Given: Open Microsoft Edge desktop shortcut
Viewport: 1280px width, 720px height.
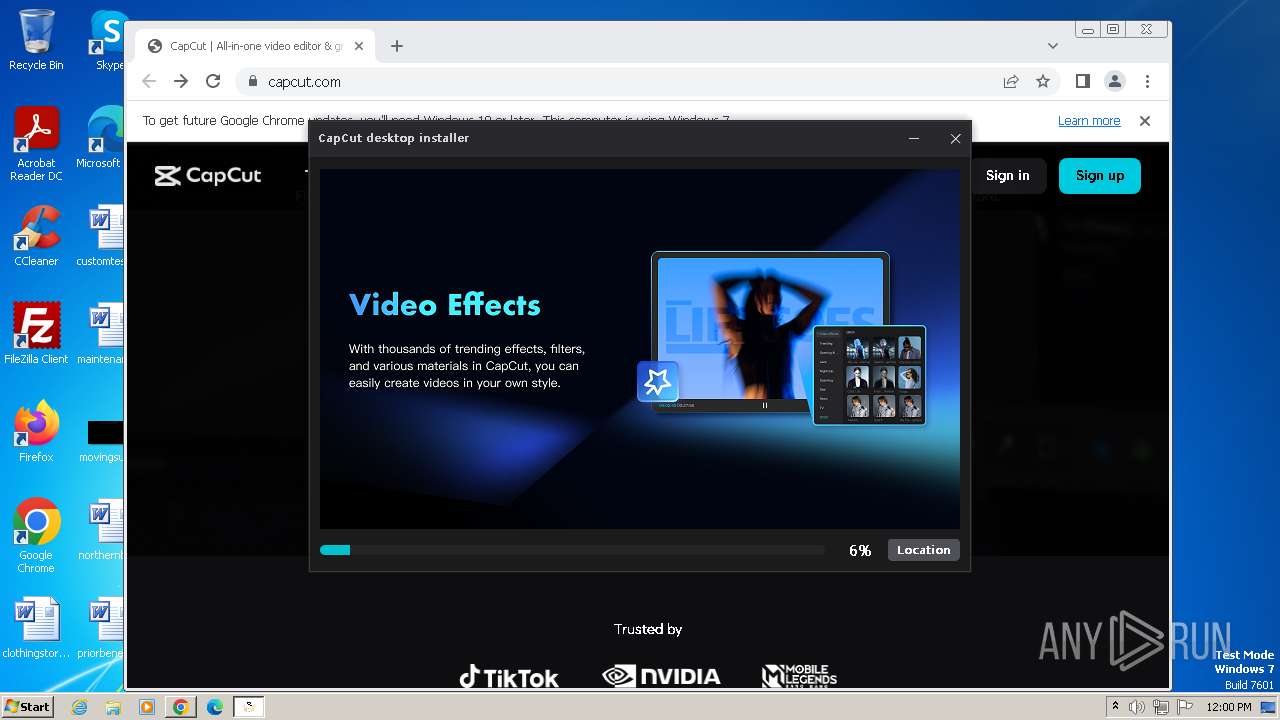Looking at the screenshot, I should click(x=101, y=138).
